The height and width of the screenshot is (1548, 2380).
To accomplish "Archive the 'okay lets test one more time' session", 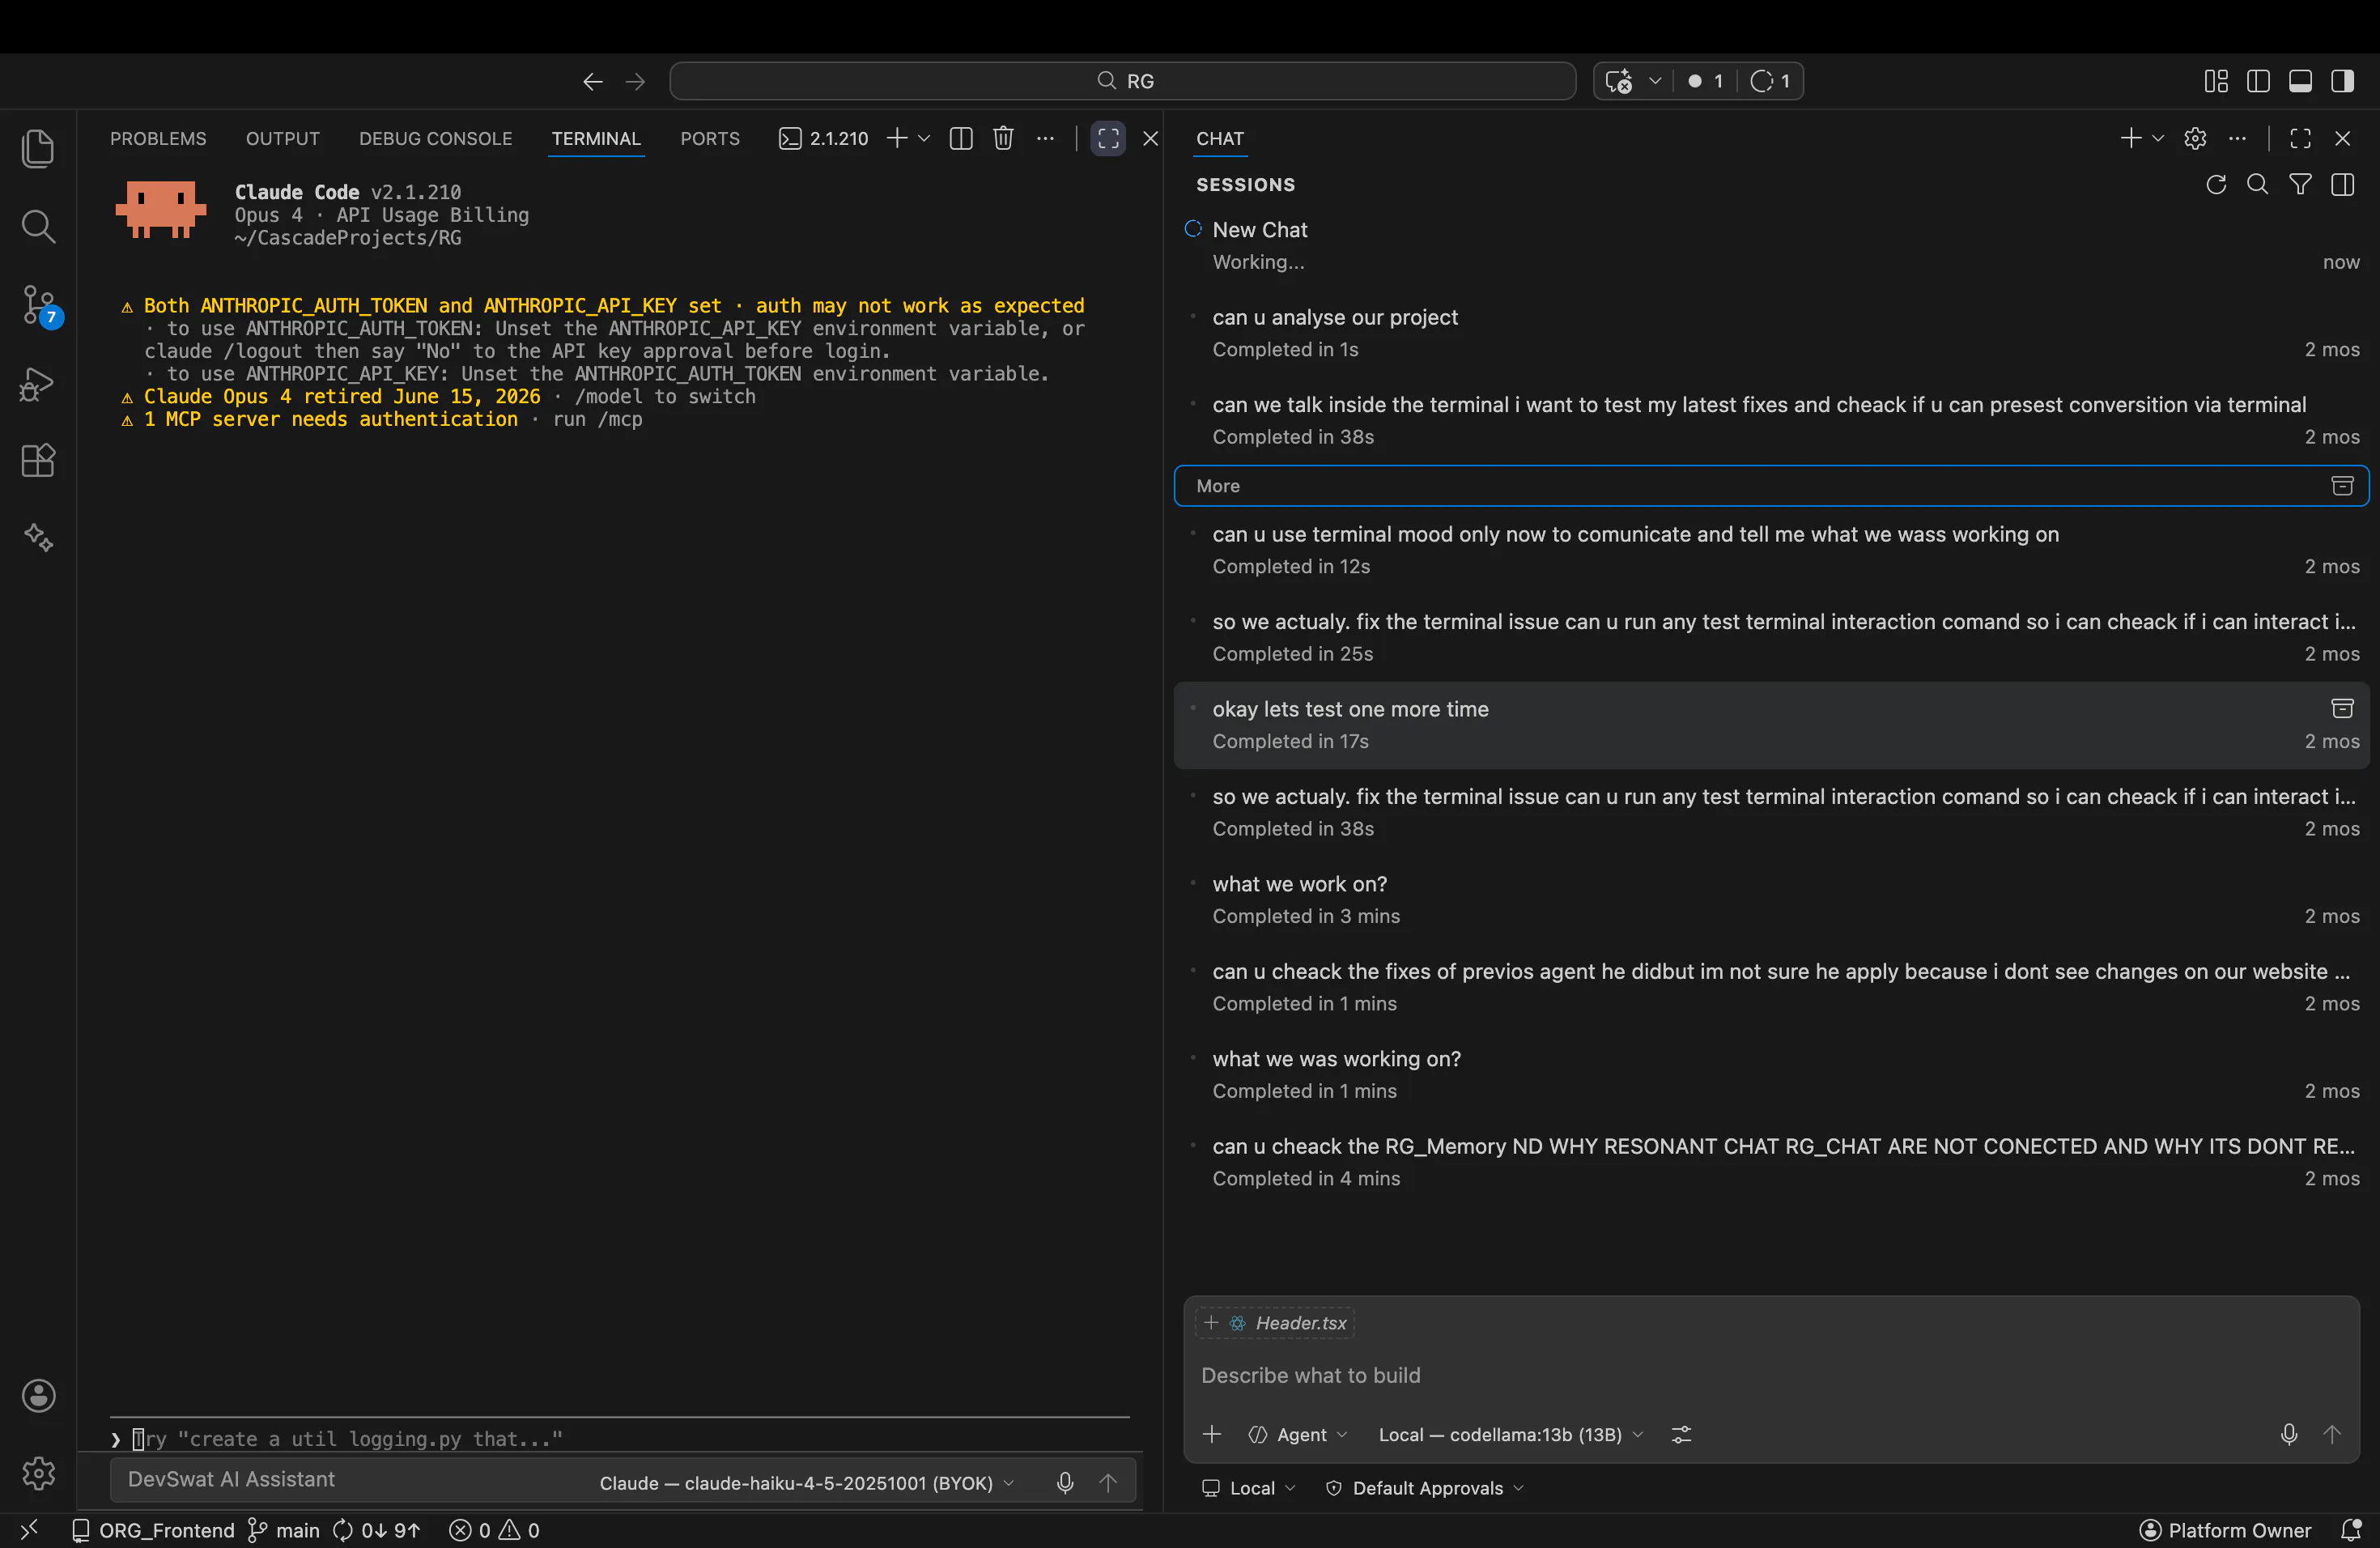I will pos(2342,709).
